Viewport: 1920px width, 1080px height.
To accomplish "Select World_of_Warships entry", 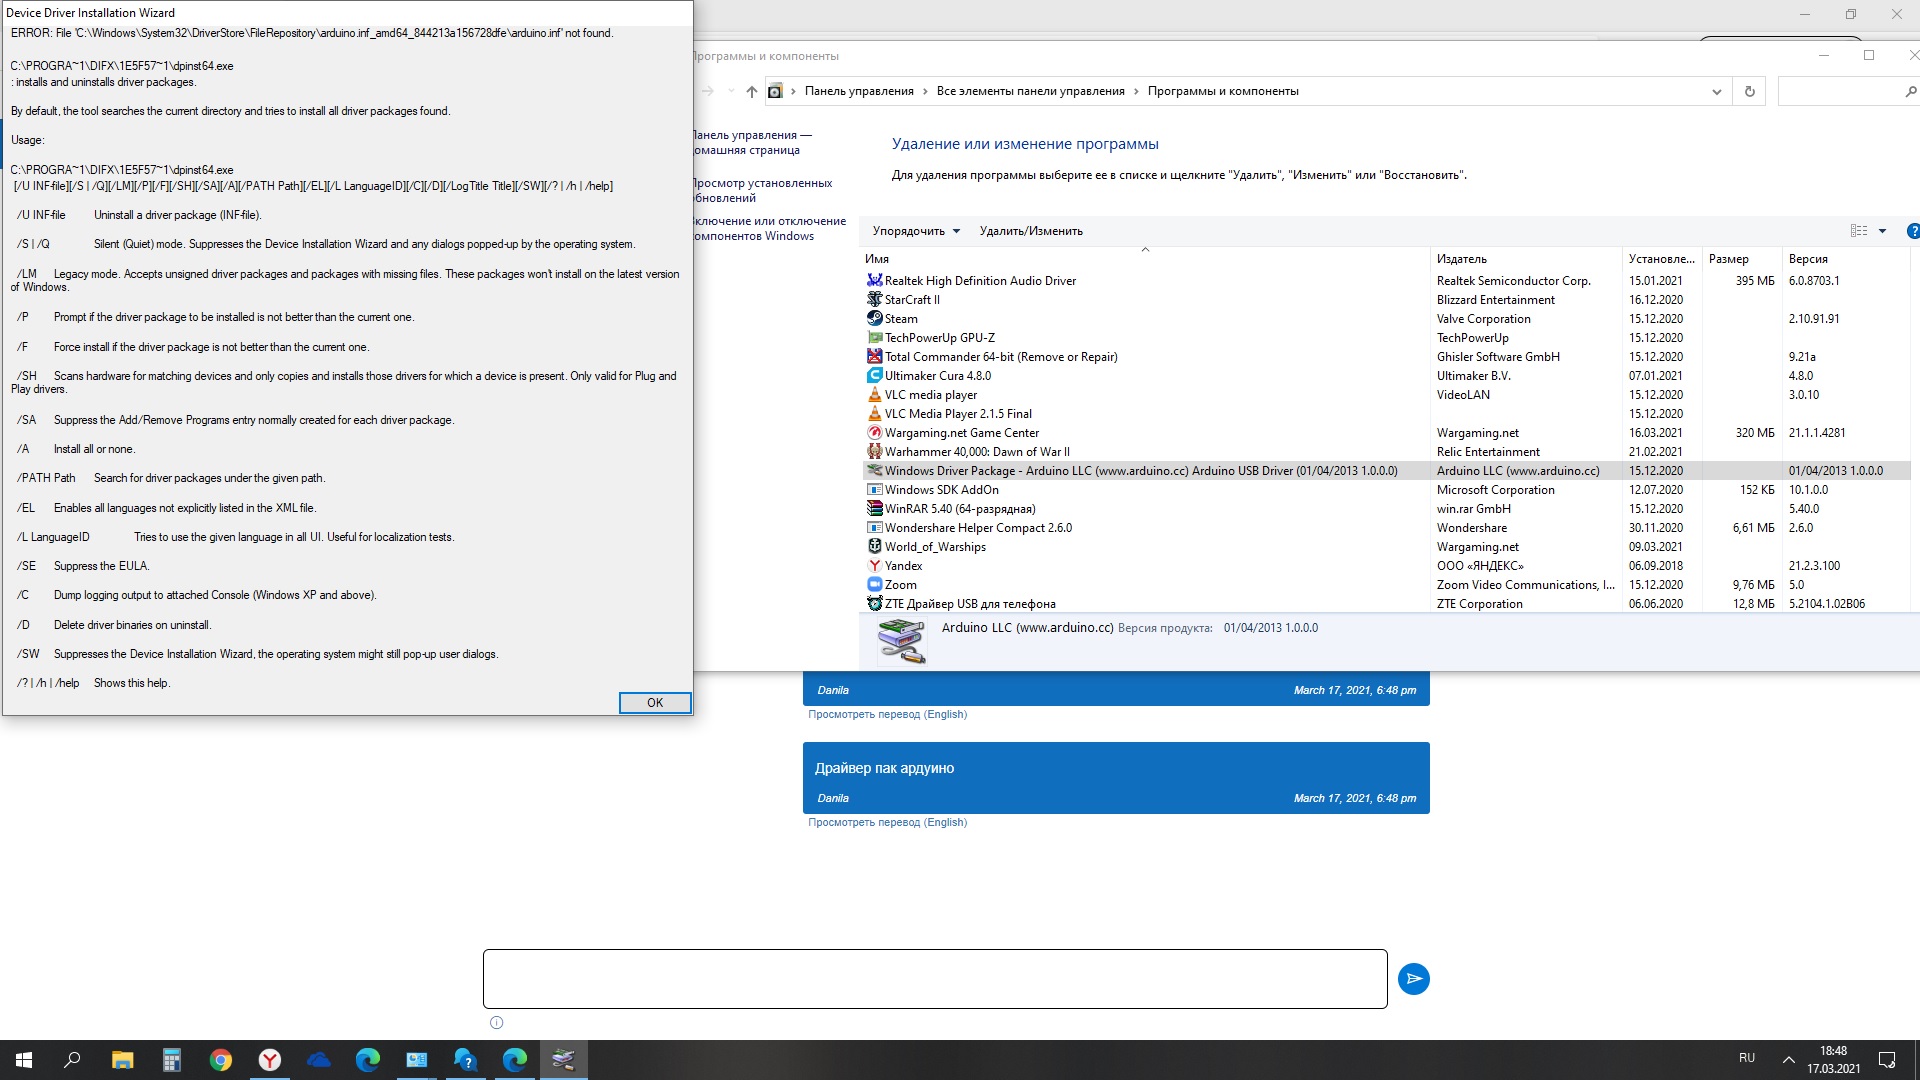I will point(1386,547).
